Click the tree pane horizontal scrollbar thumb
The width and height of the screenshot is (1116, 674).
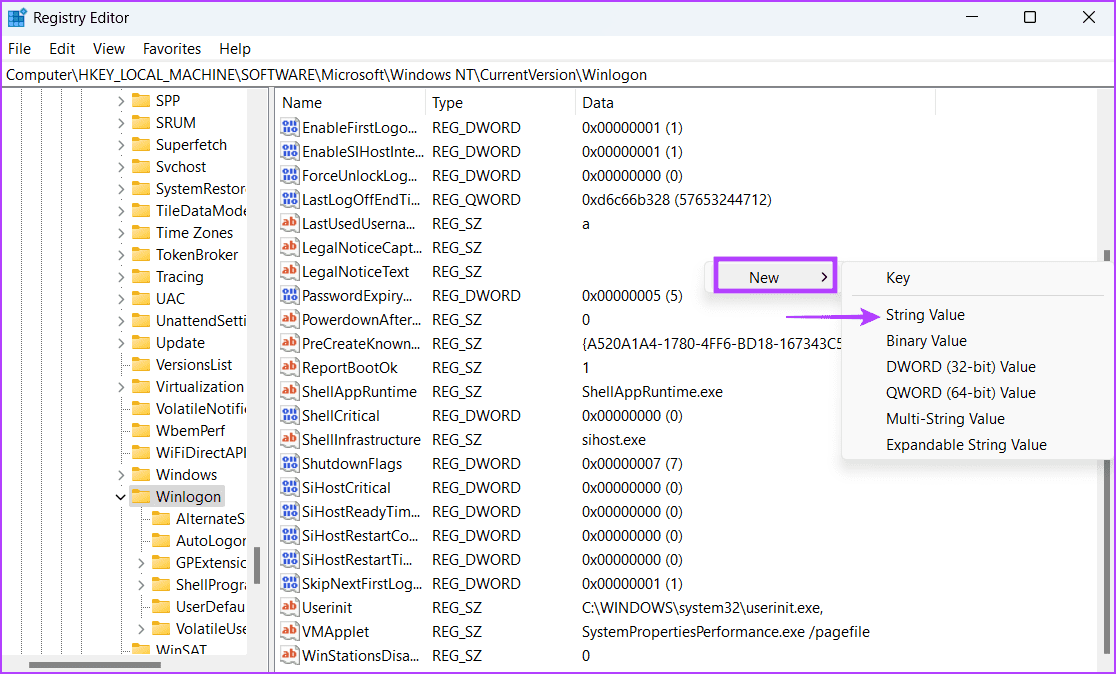[x=94, y=665]
